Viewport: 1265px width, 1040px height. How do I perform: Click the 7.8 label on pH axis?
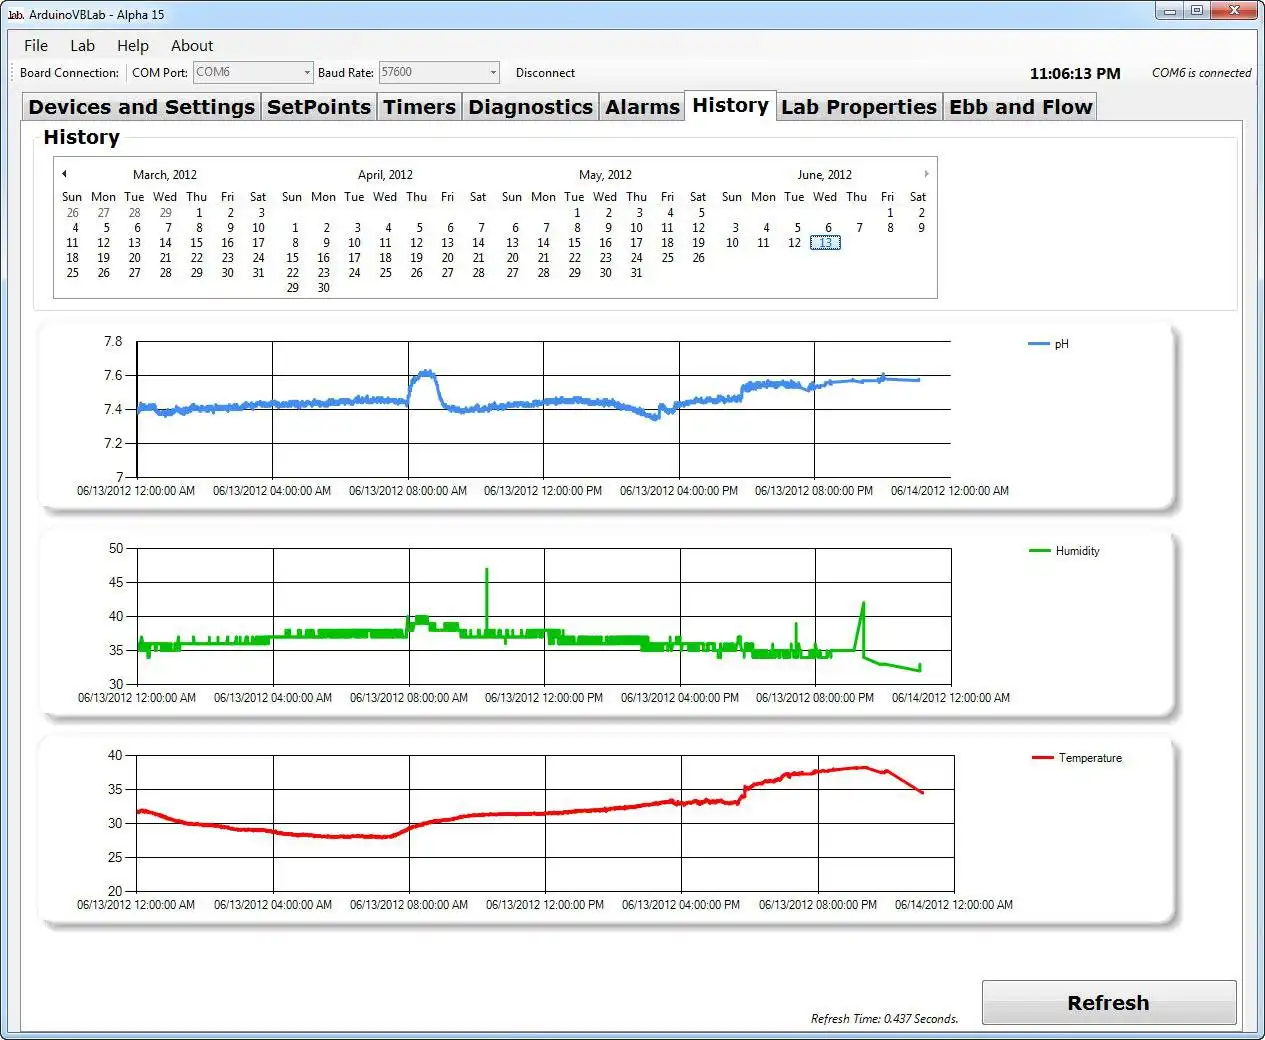point(113,342)
